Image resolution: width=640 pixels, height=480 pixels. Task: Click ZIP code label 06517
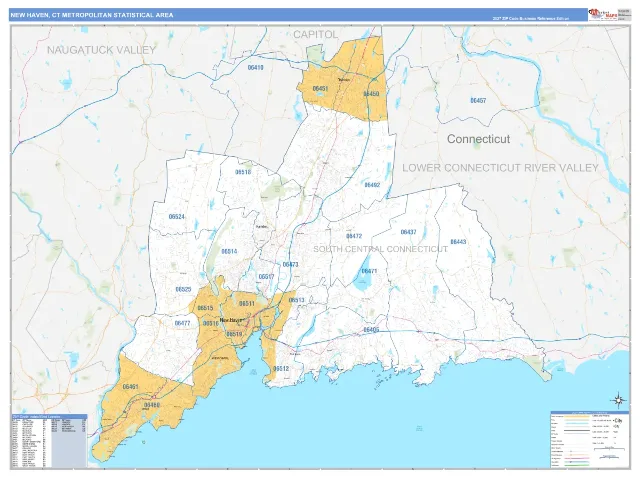(267, 277)
